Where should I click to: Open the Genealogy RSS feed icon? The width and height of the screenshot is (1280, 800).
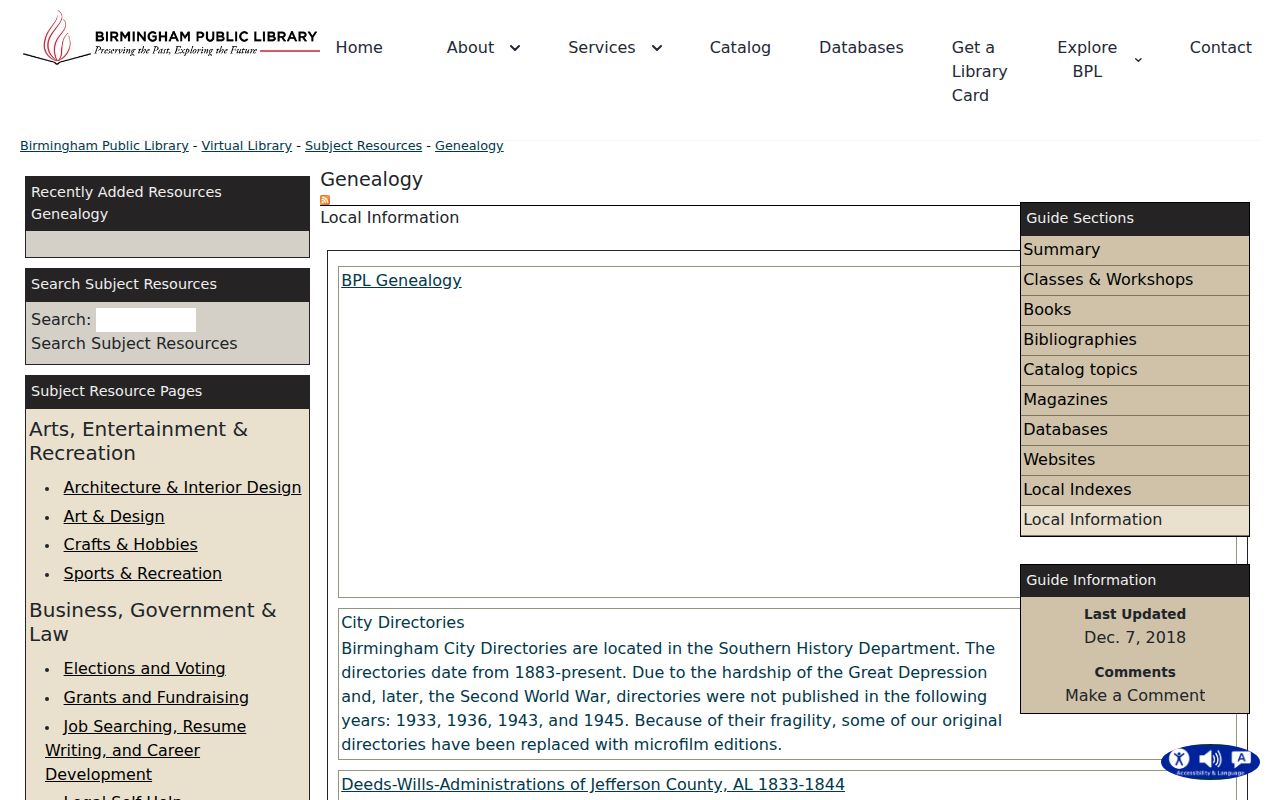click(325, 200)
